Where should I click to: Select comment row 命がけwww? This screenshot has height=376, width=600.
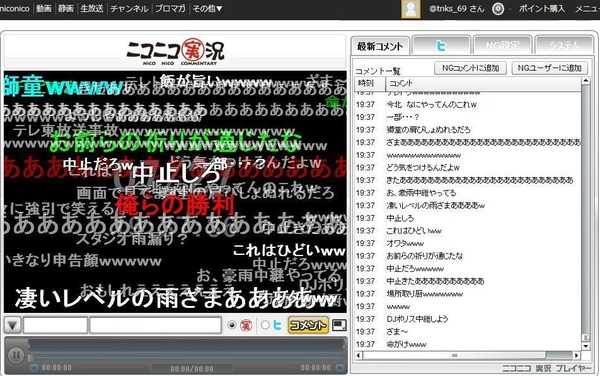(x=468, y=344)
